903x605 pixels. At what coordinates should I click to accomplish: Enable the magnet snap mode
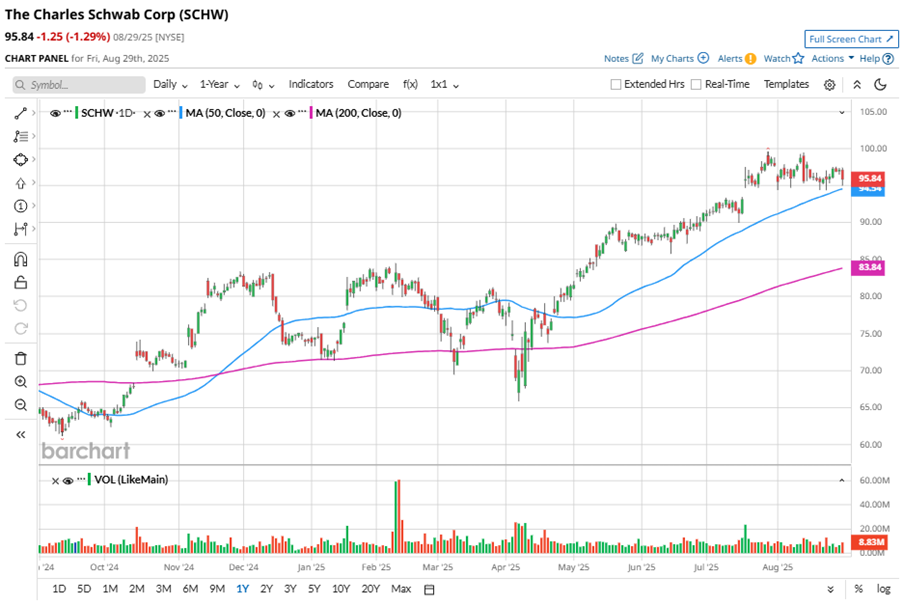pos(21,260)
